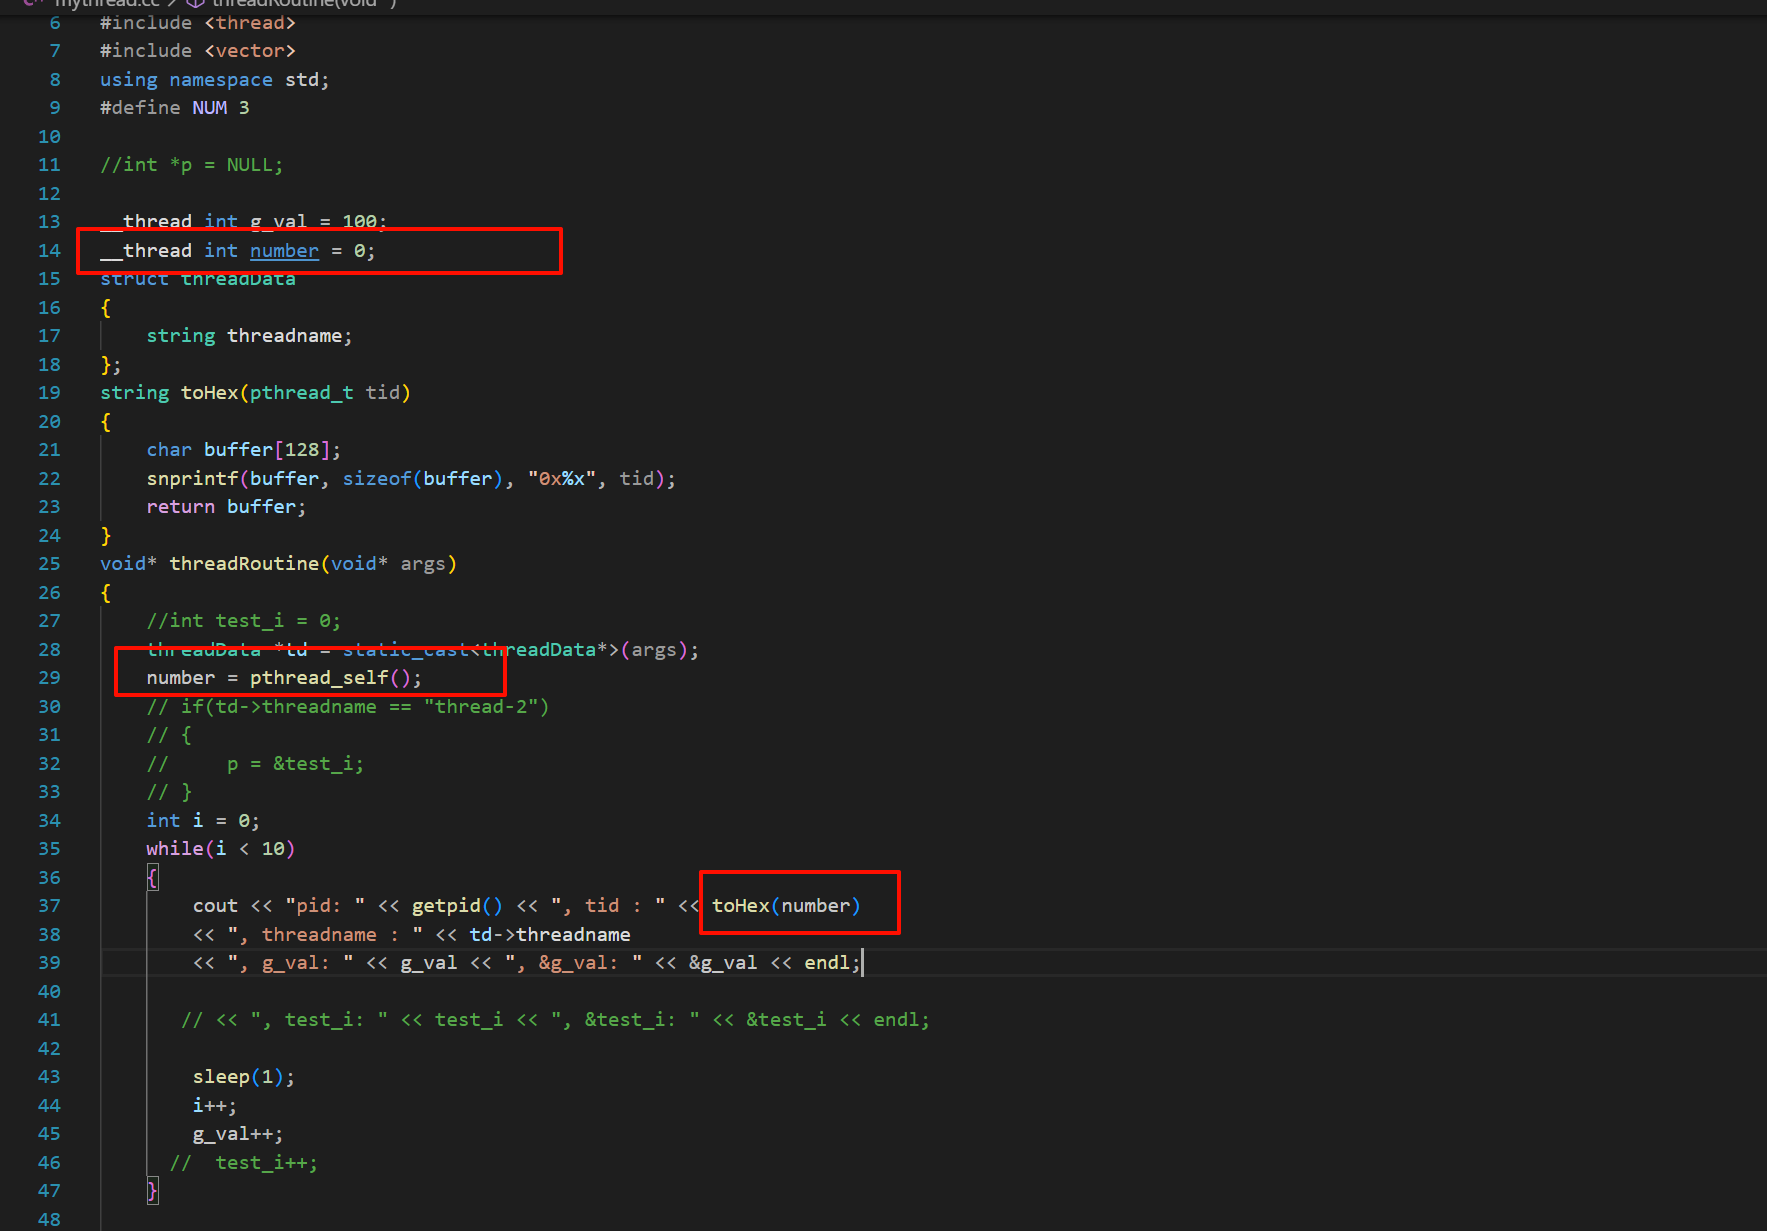Click the 'getpid()' call
Image resolution: width=1767 pixels, height=1231 pixels.
coord(457,906)
